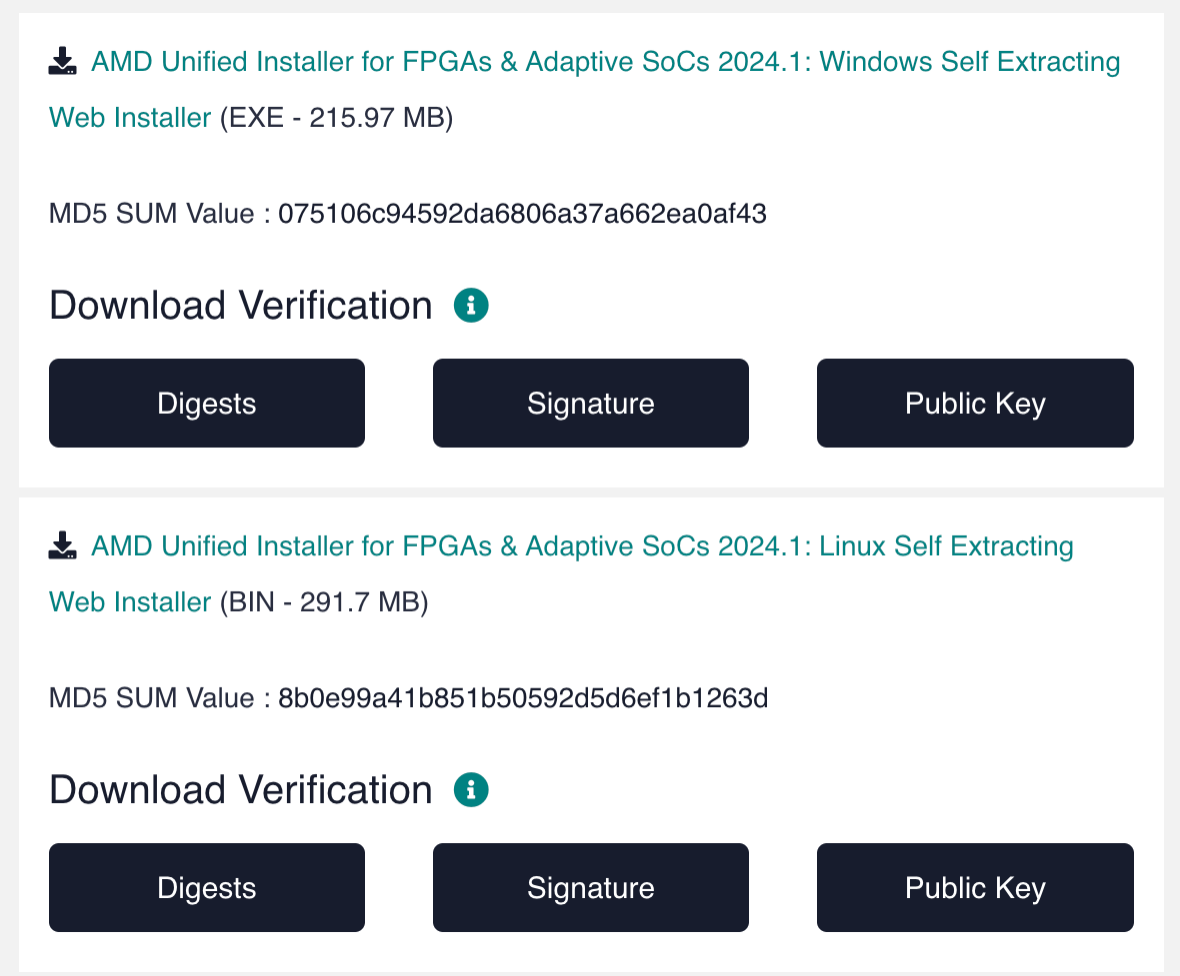Click info icon beside Windows installer Download Verification
This screenshot has width=1180, height=976.
(x=471, y=305)
